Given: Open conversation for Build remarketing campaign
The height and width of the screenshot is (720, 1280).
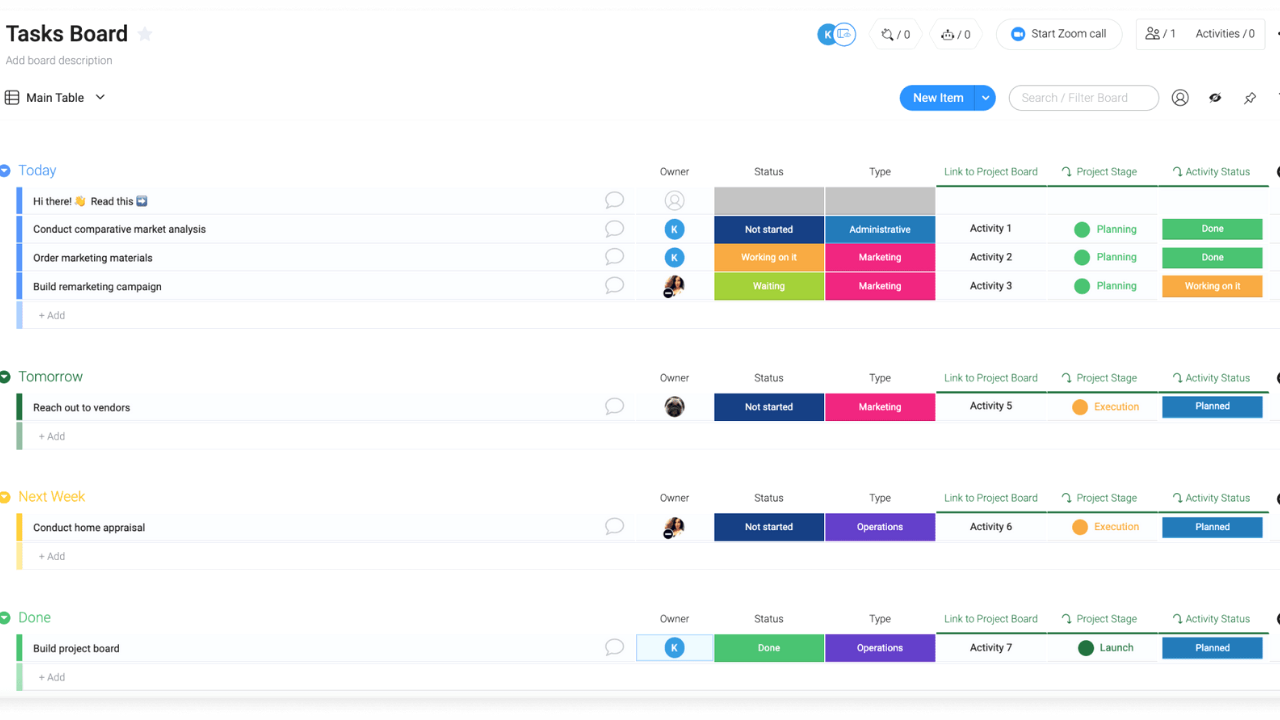Looking at the screenshot, I should 614,286.
